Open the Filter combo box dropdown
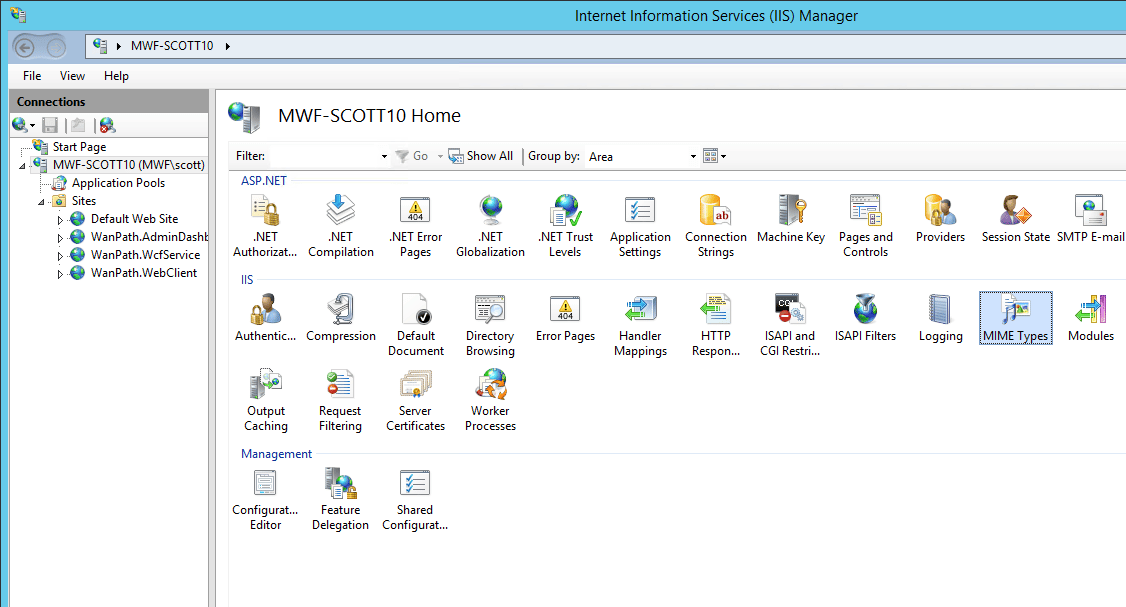The height and width of the screenshot is (607, 1126). [384, 157]
